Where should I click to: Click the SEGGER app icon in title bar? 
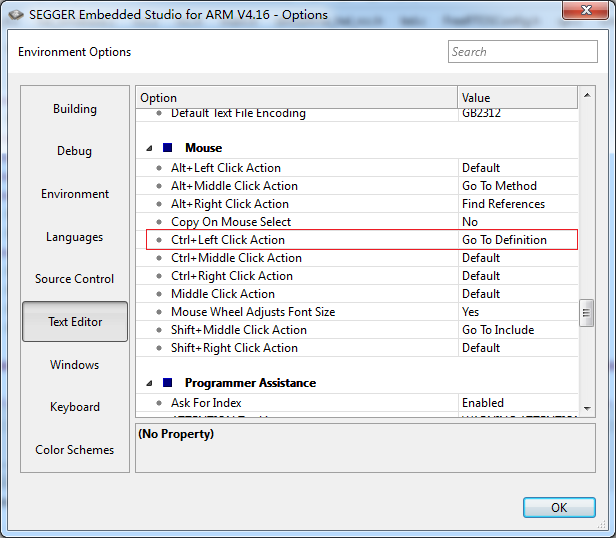[16, 15]
